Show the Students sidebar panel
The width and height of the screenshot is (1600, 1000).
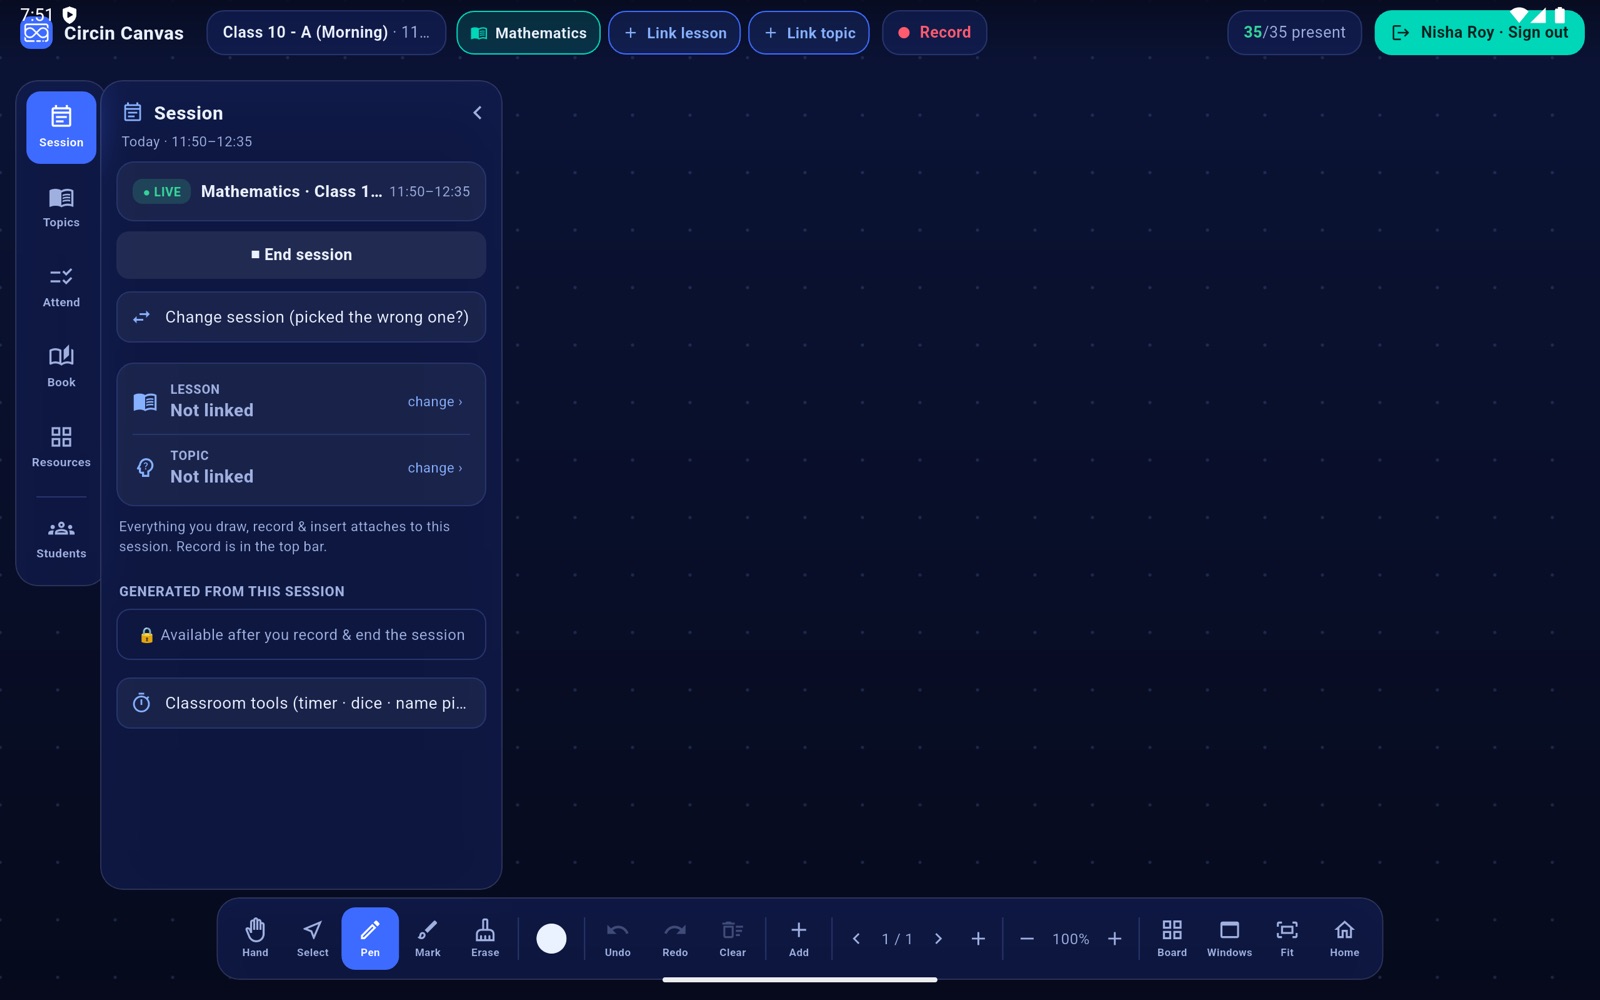[x=61, y=538]
